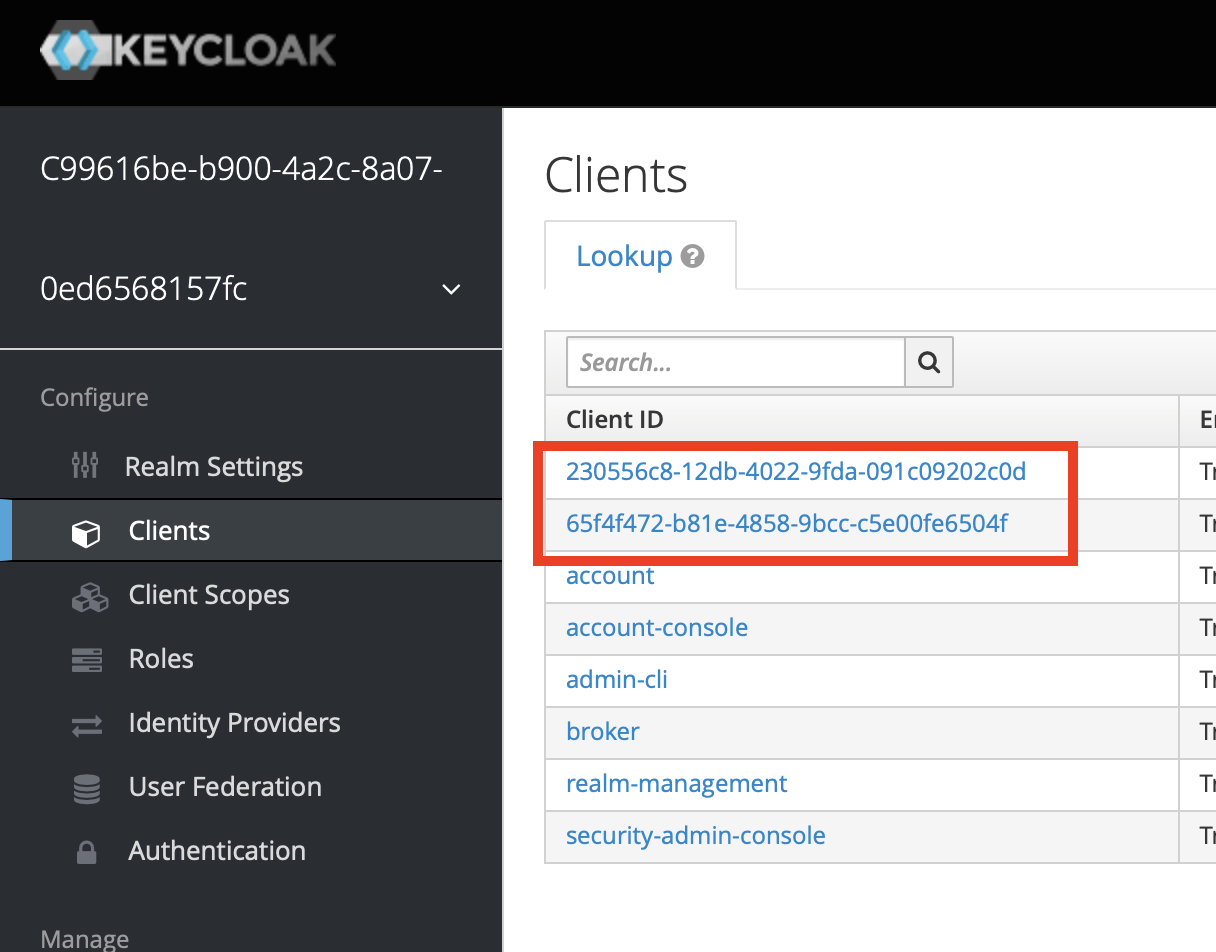
Task: Open Client Scopes in sidebar
Action: pos(209,595)
